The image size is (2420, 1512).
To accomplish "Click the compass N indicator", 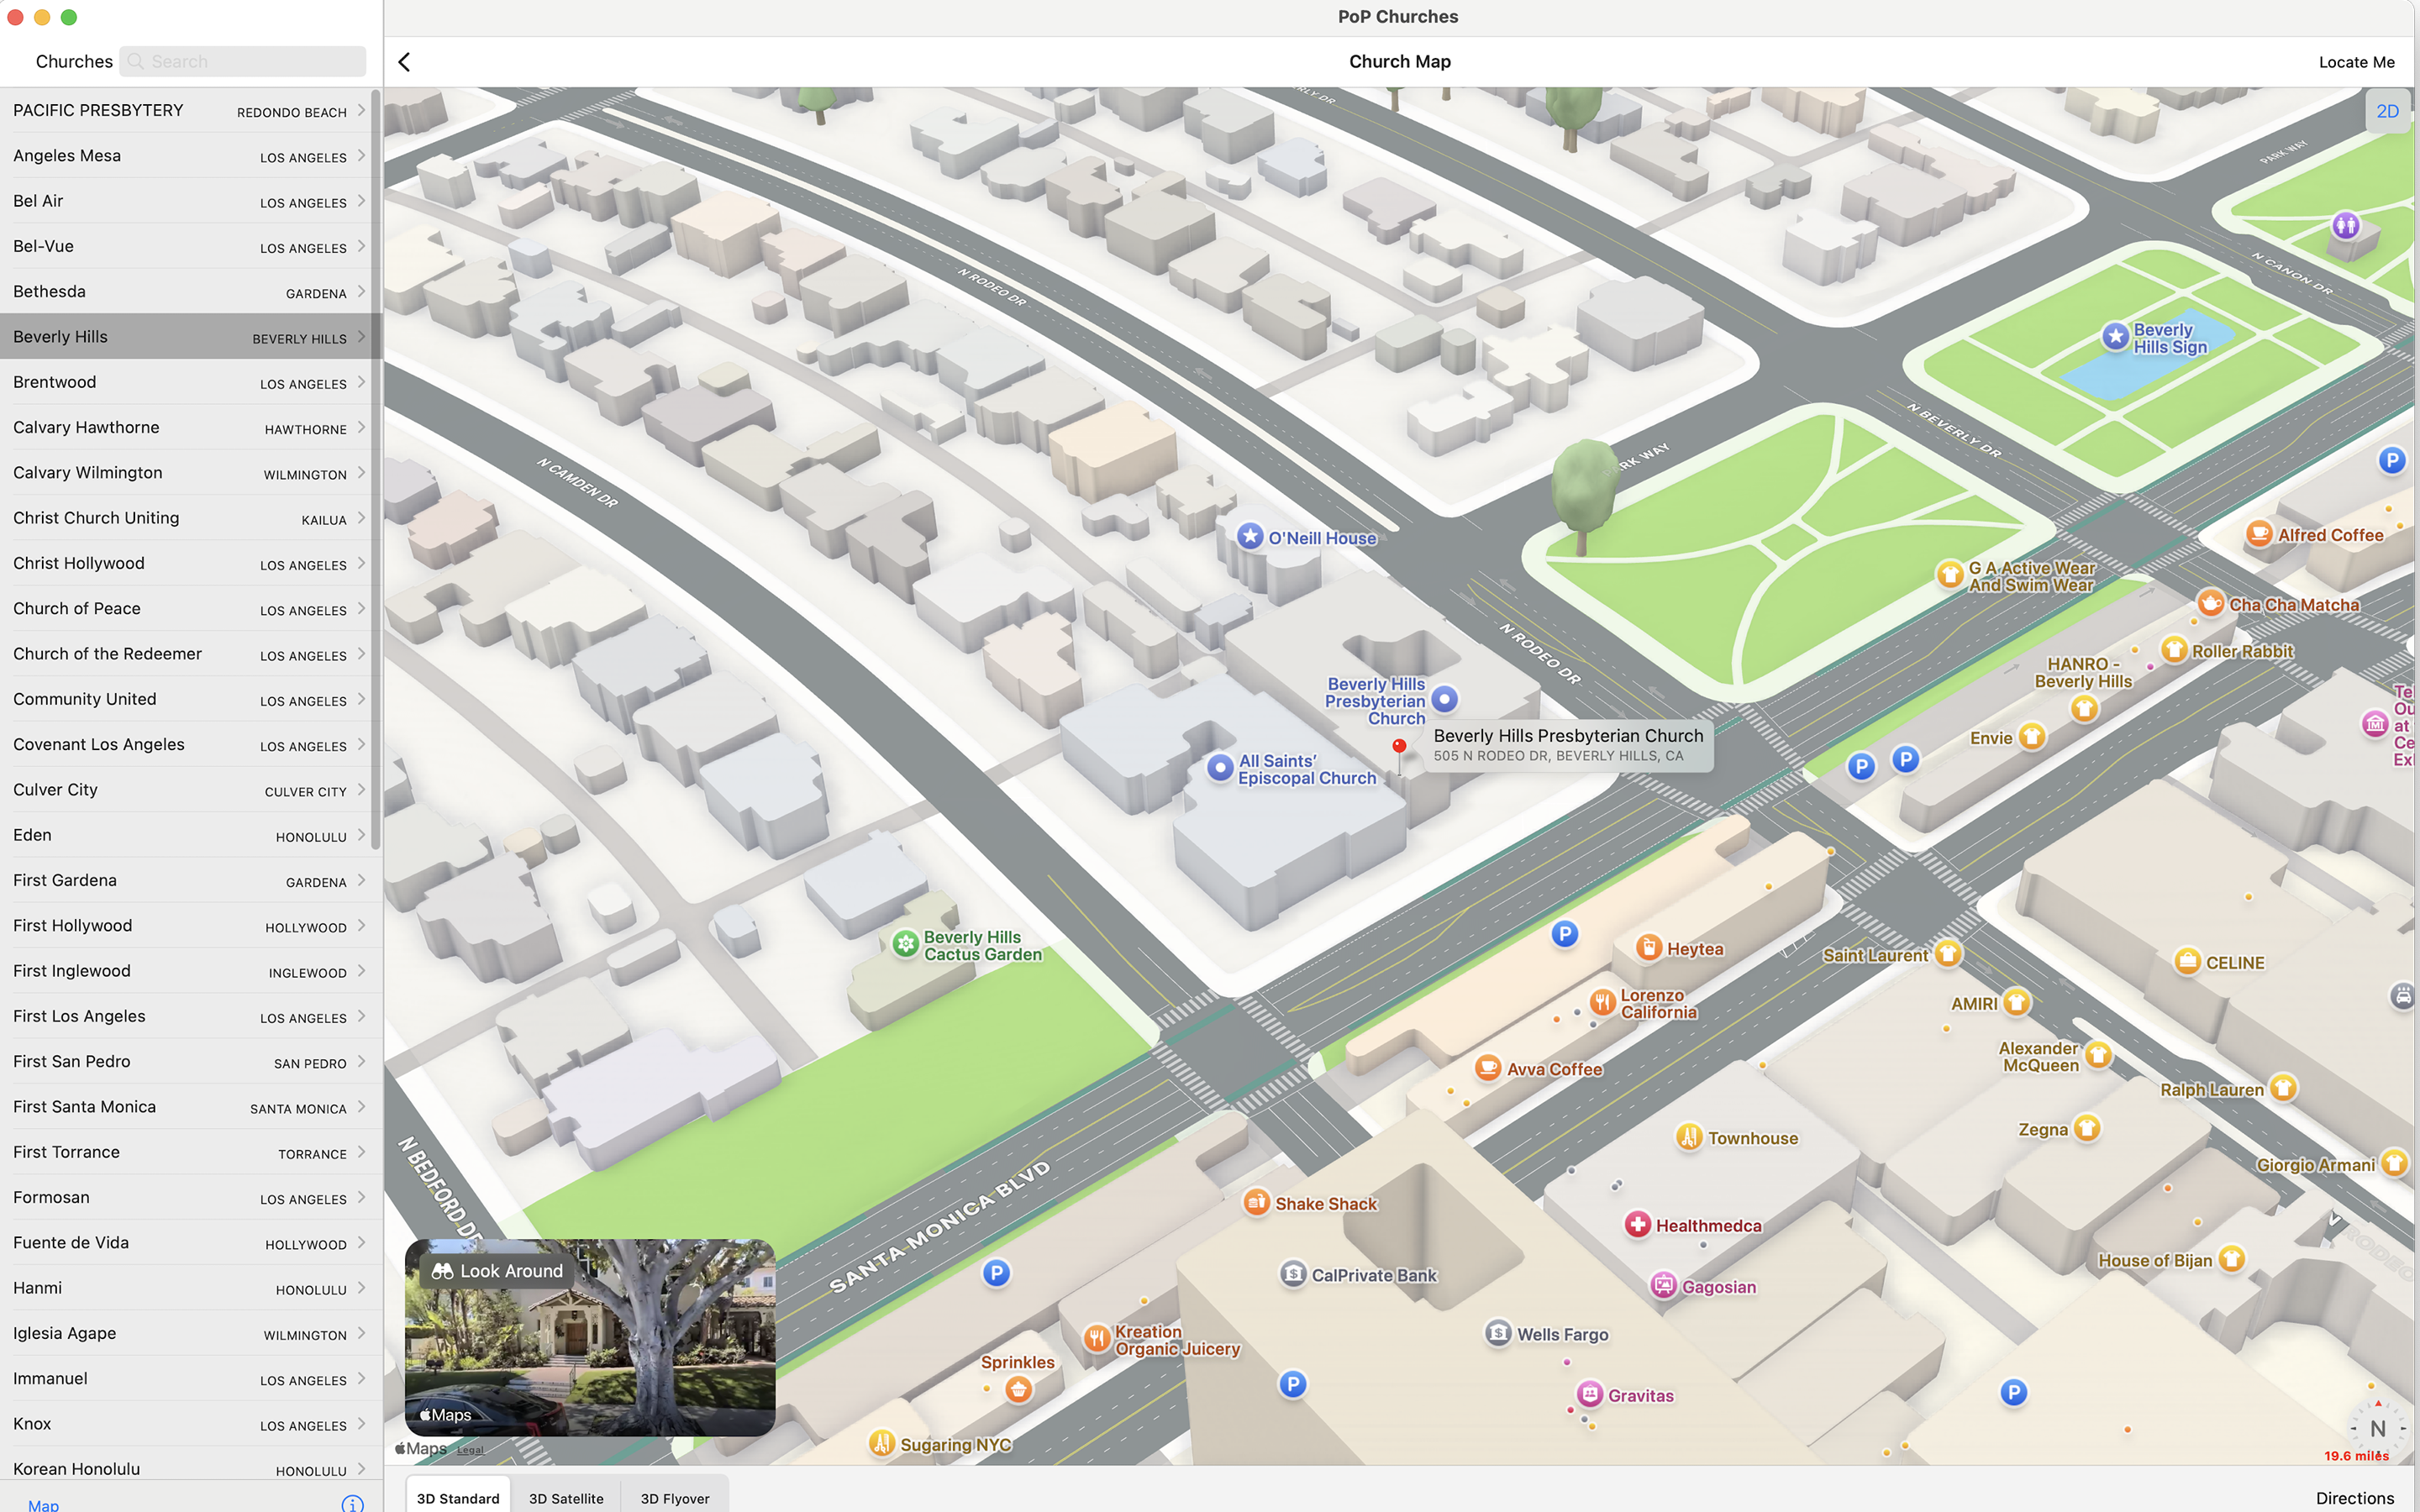I will pos(2377,1428).
